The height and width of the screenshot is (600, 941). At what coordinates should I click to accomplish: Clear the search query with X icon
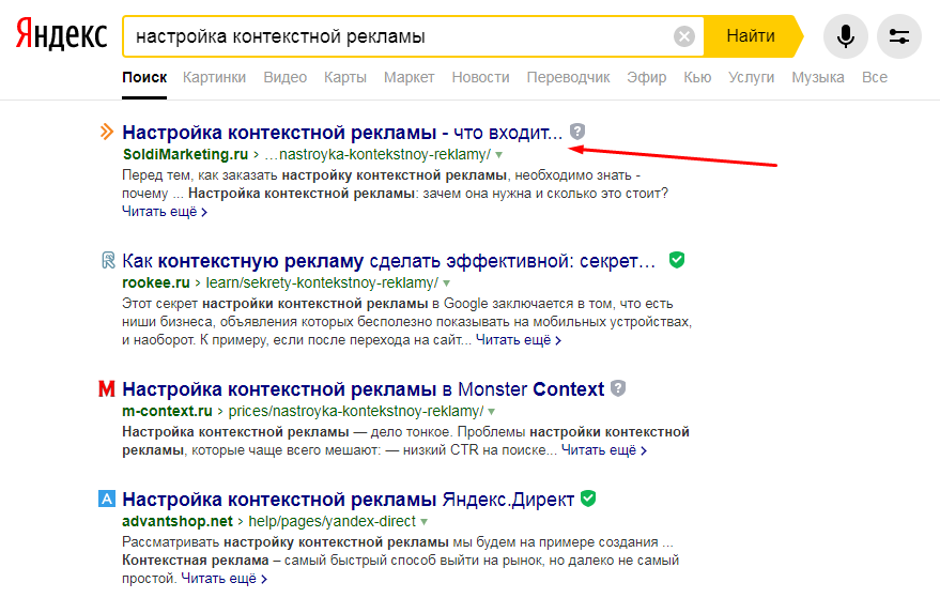[x=684, y=37]
